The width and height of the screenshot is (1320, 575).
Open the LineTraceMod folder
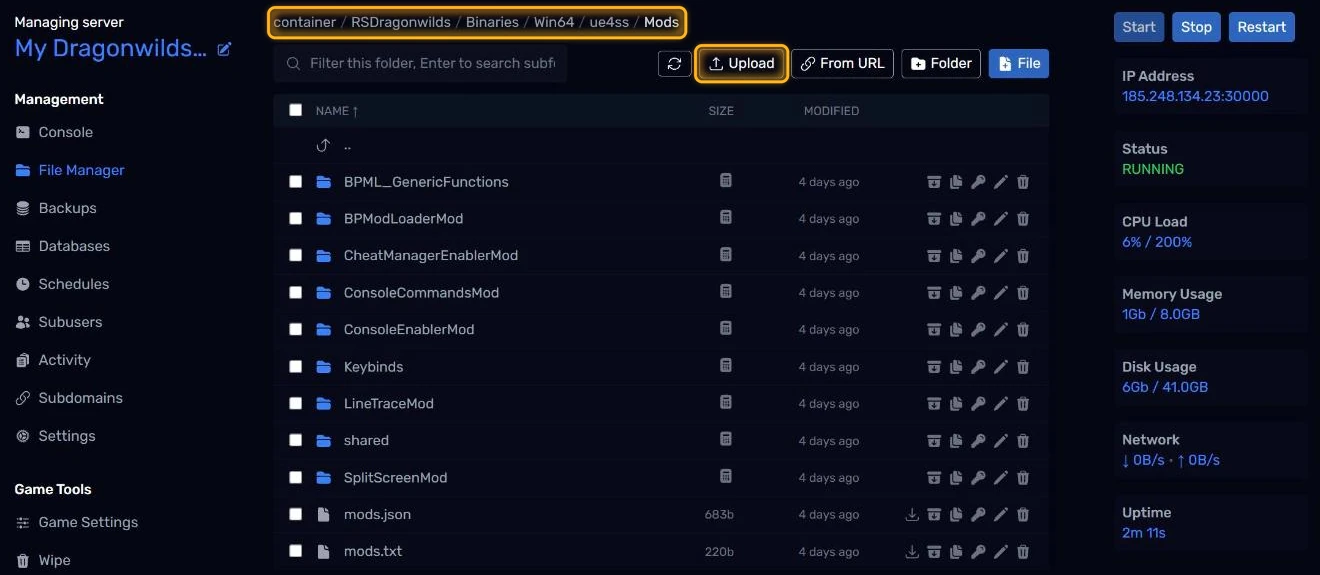(x=389, y=404)
